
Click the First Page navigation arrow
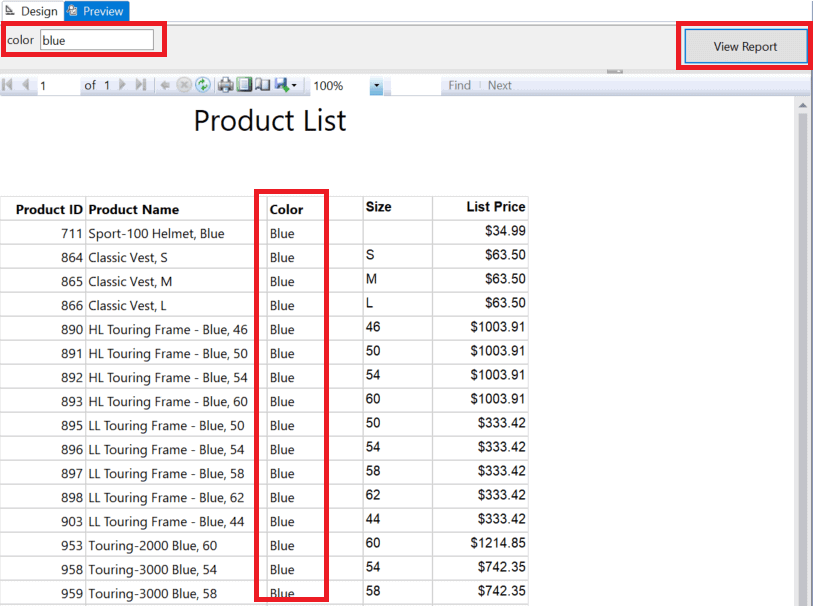(x=9, y=86)
